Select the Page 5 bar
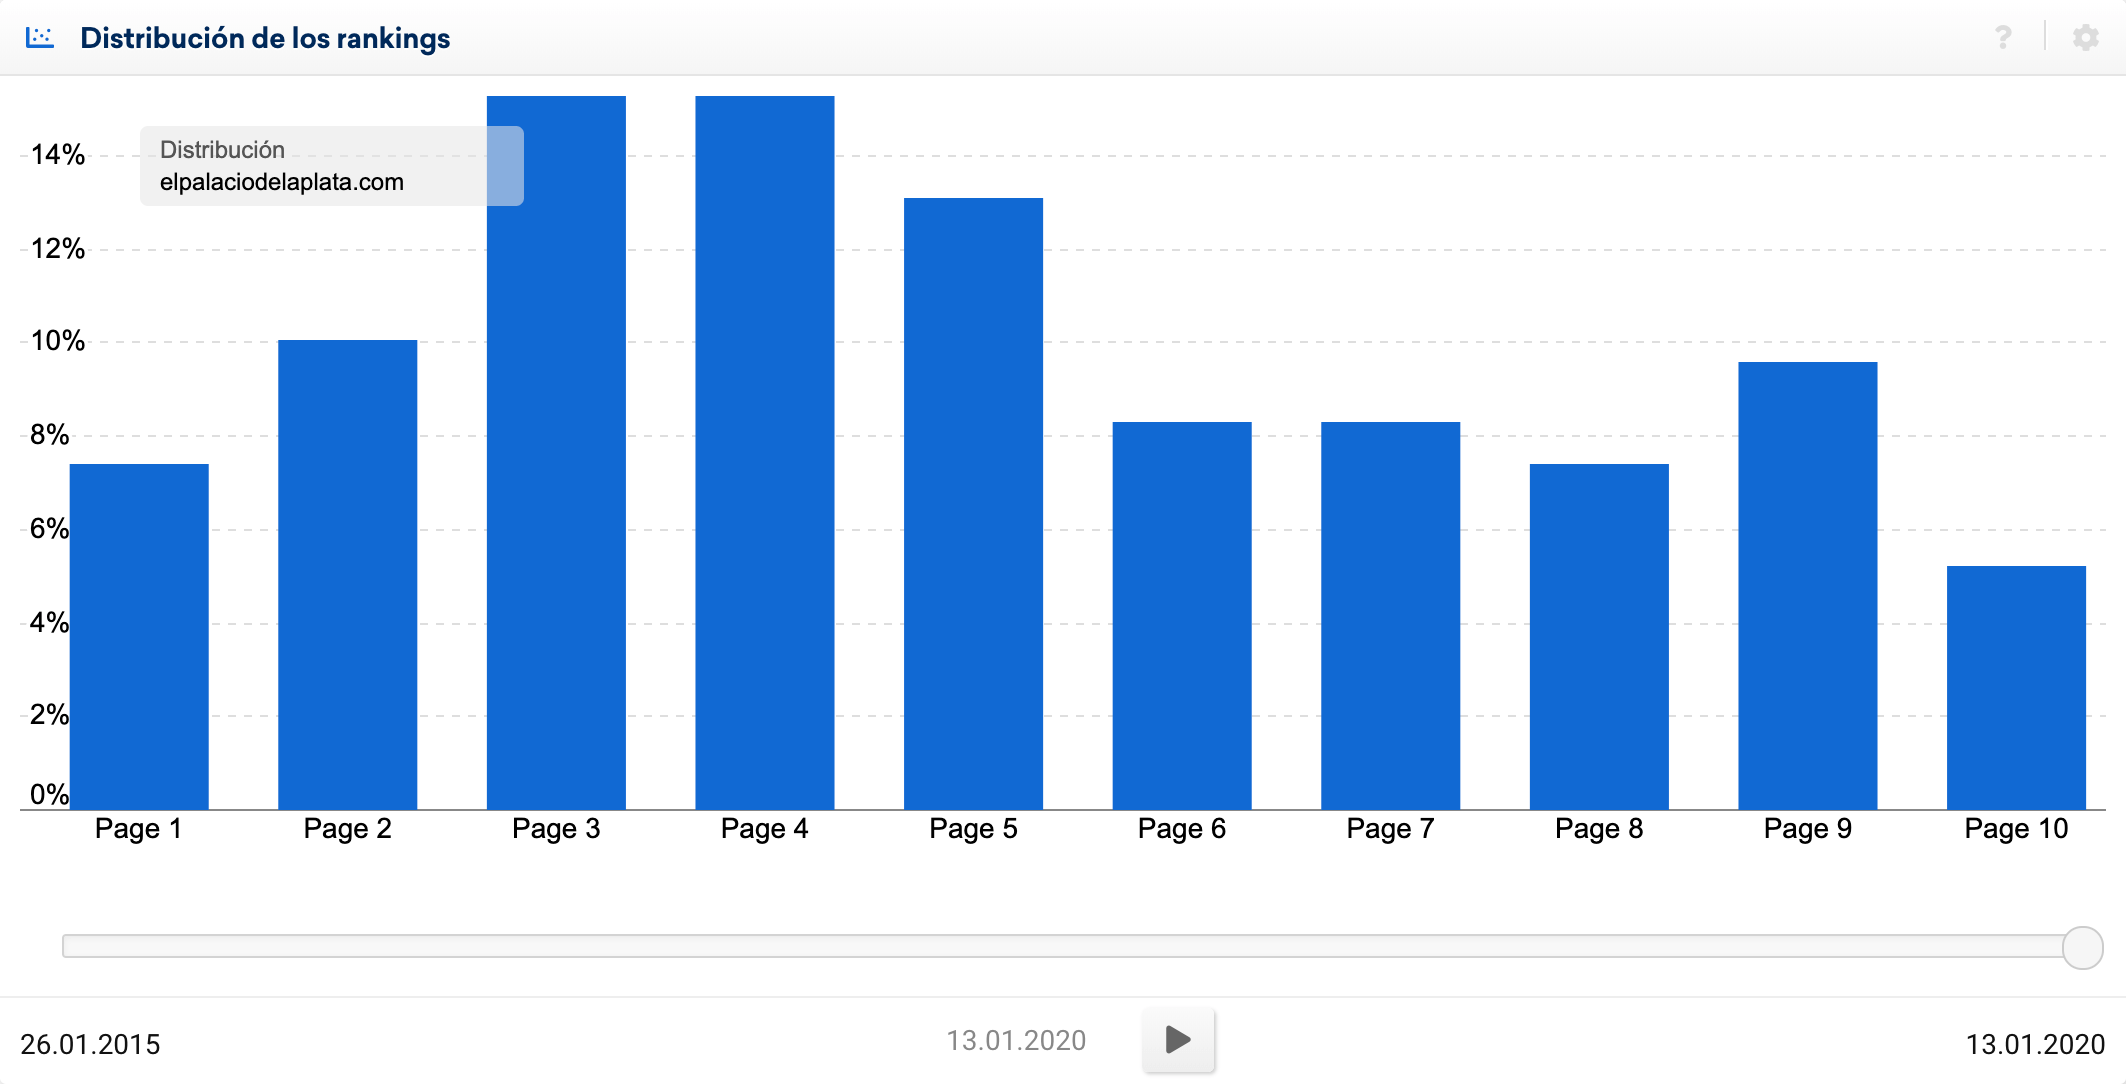 973,503
